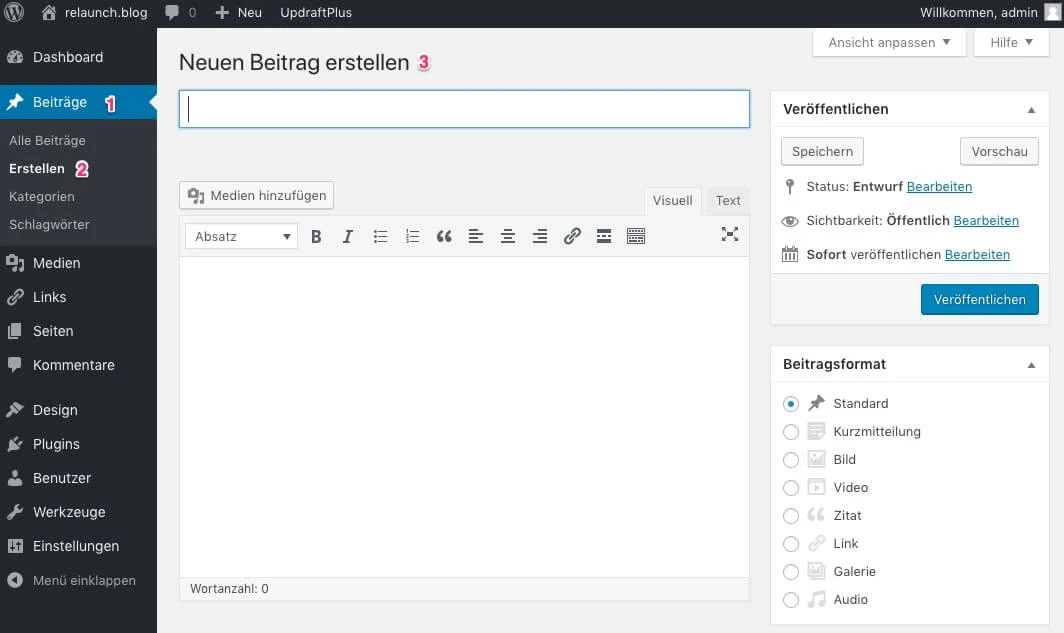Click the blue Veröffentlichen button

(979, 299)
